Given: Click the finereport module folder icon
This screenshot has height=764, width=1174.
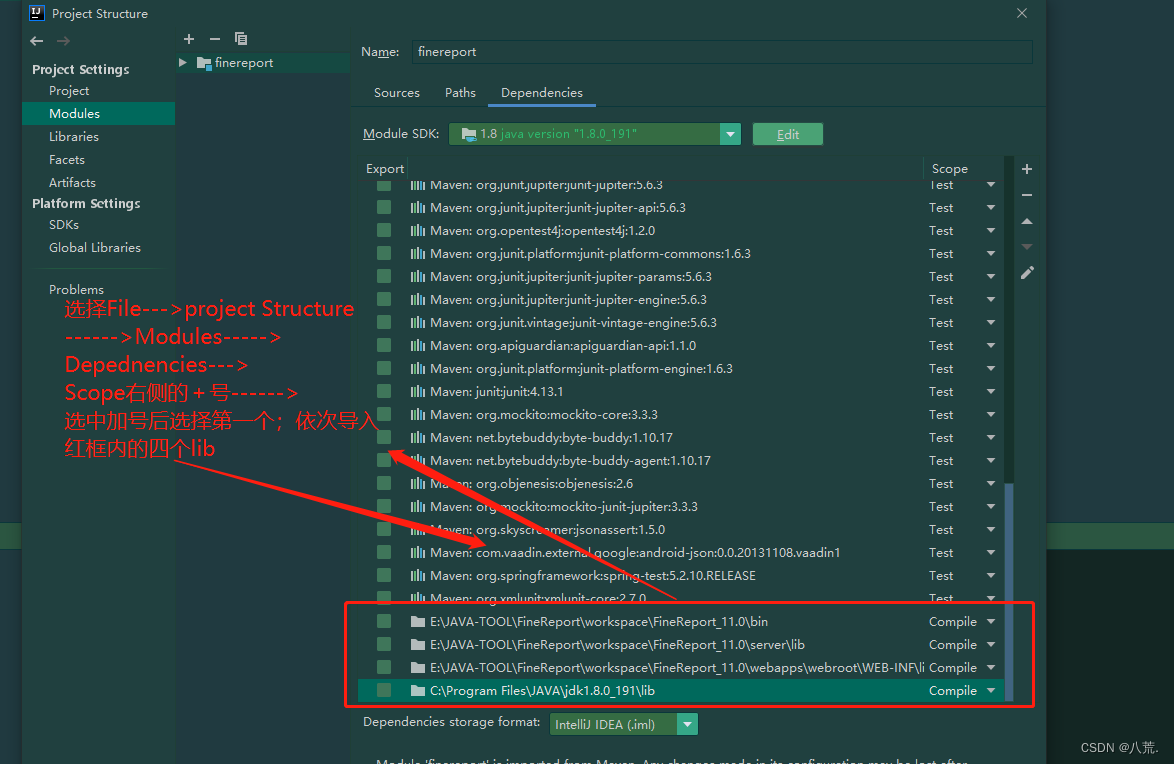Looking at the screenshot, I should [204, 63].
